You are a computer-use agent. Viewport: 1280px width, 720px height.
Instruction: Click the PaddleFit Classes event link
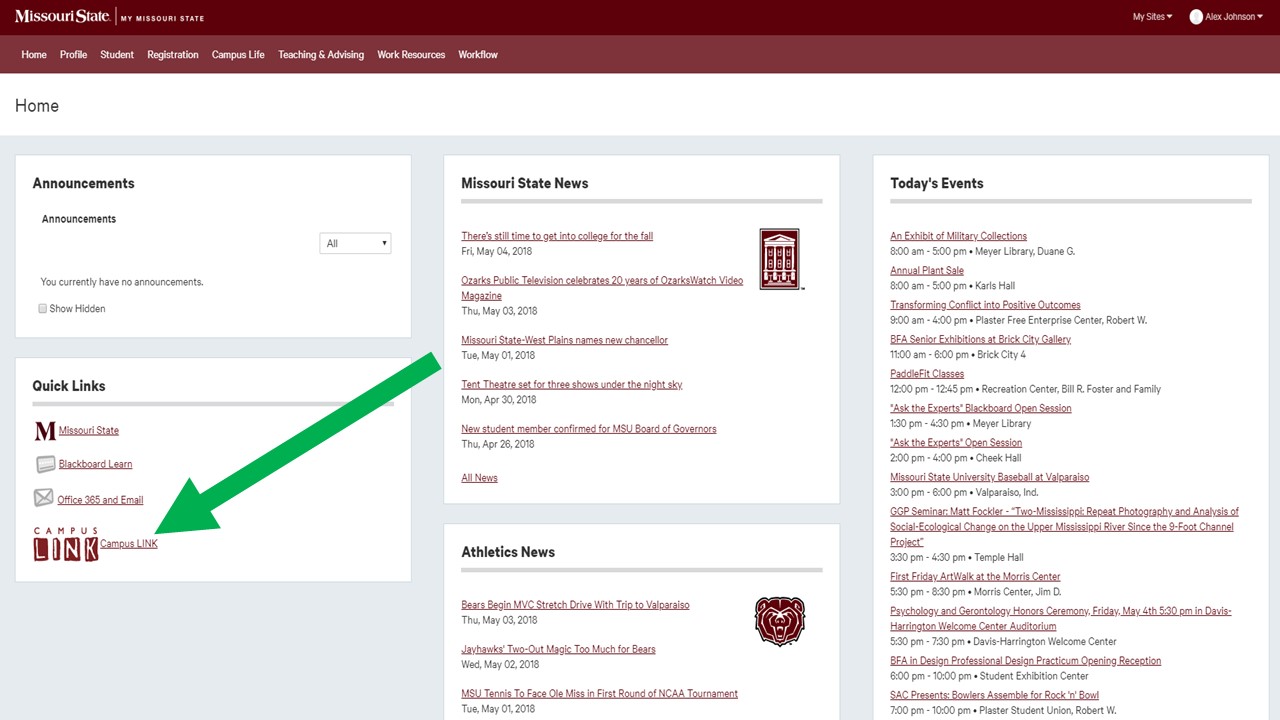(926, 373)
